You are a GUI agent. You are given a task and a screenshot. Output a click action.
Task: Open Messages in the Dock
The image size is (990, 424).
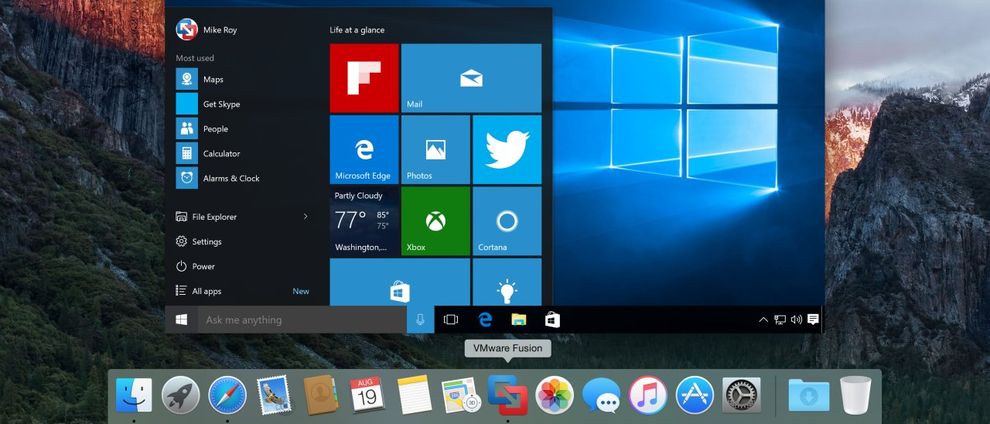pyautogui.click(x=601, y=395)
